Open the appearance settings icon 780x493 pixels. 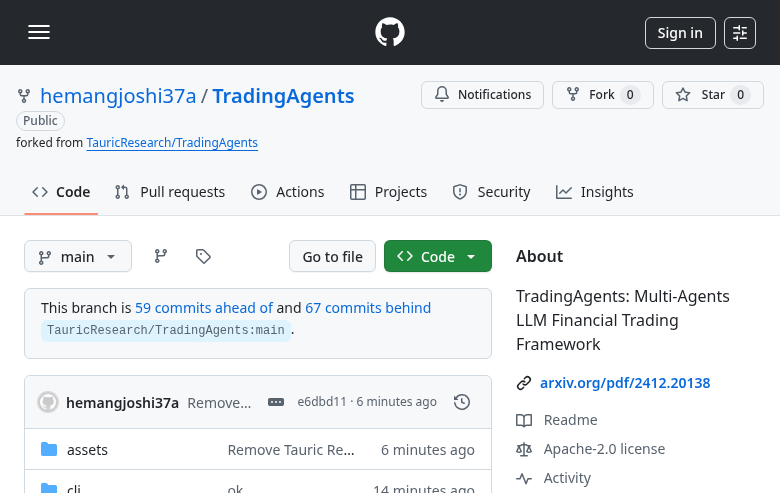coord(740,33)
